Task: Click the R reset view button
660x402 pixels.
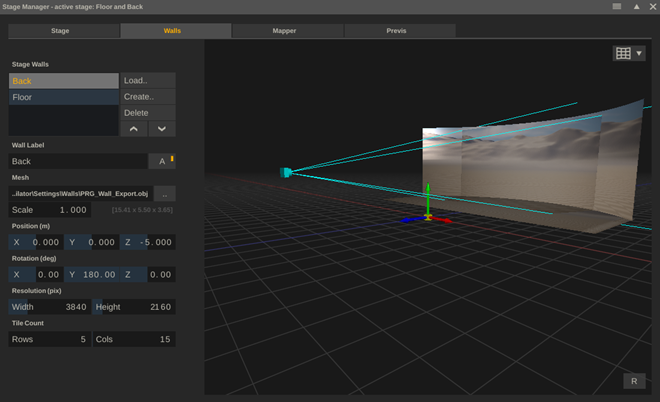Action: tap(633, 381)
